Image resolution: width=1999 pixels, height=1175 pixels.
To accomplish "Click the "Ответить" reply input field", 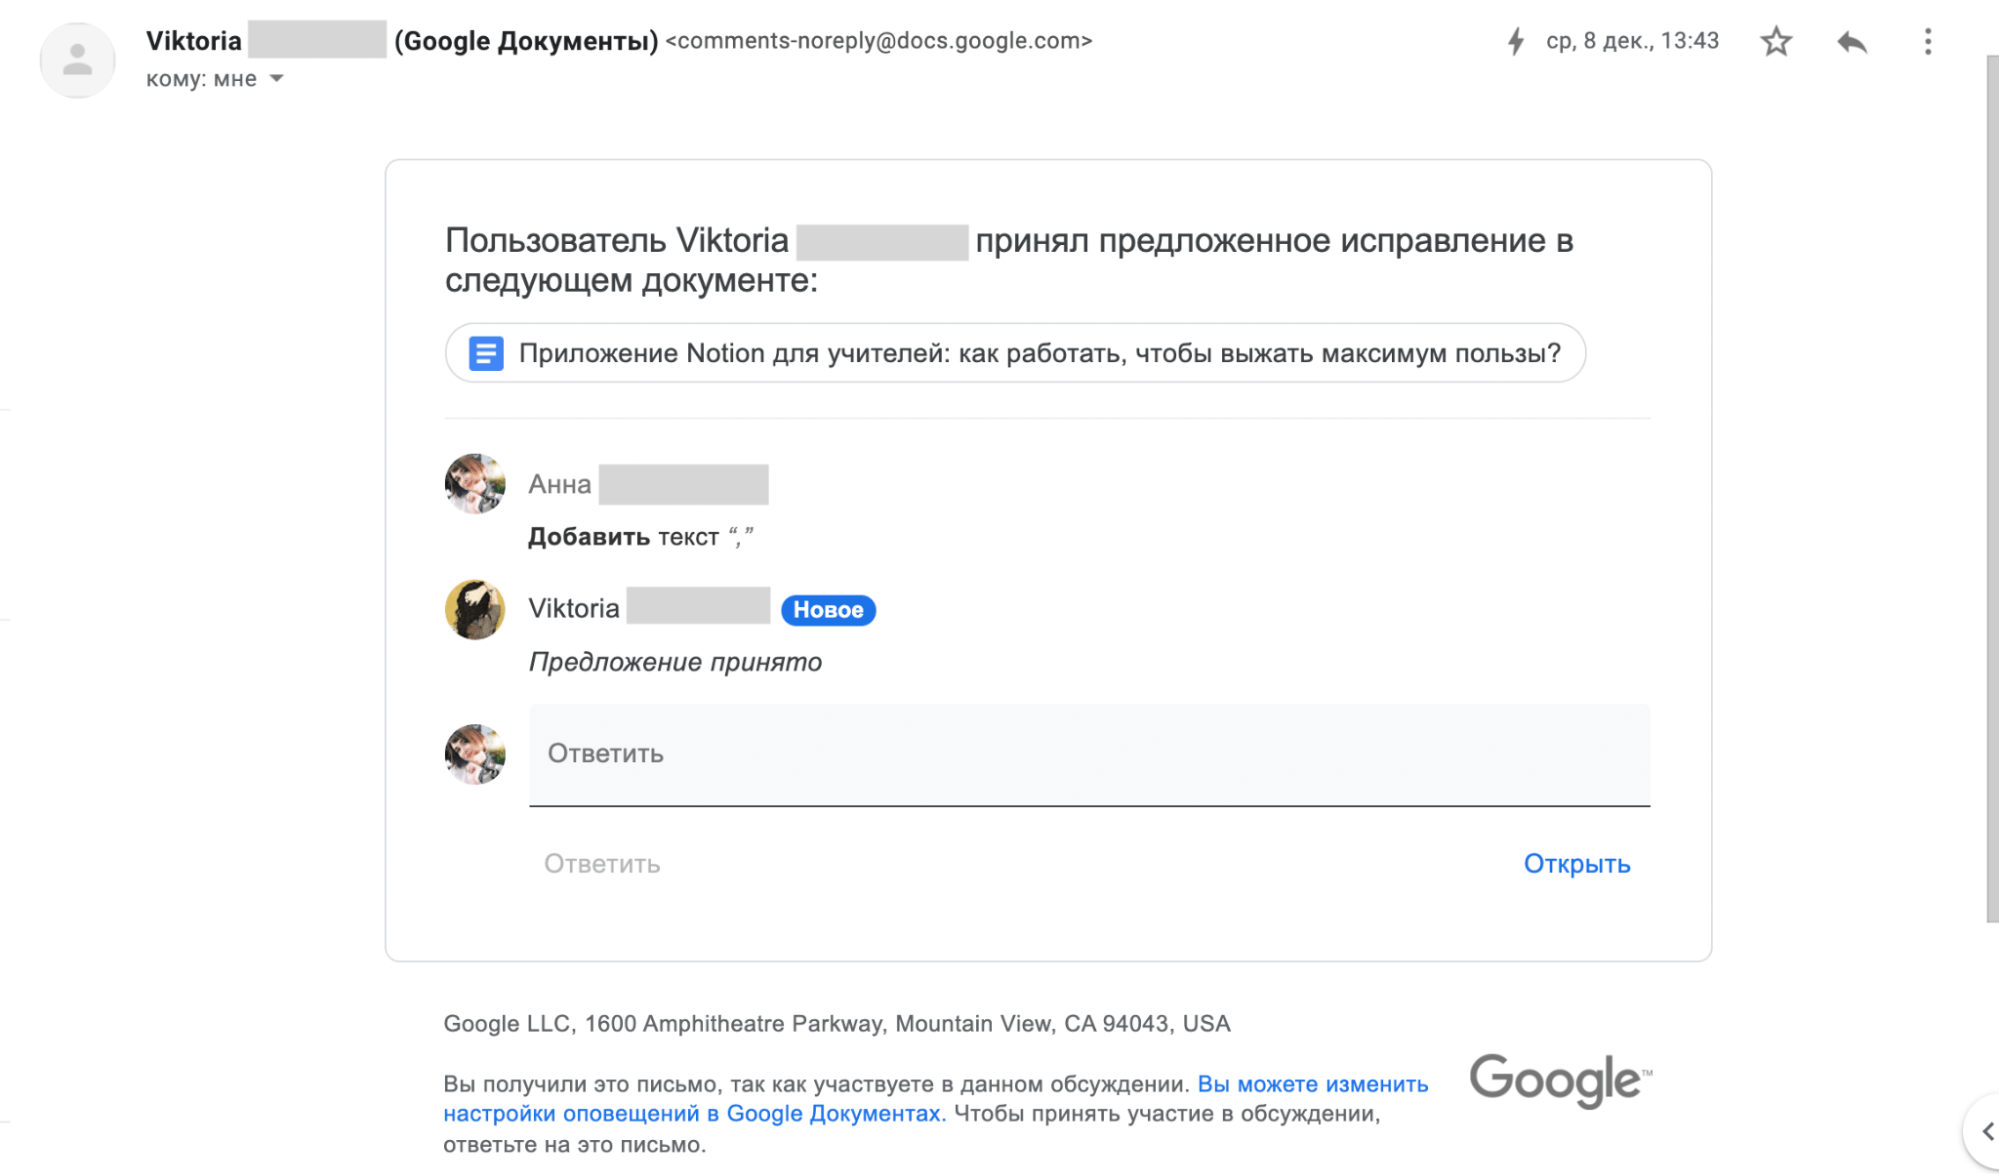I will (1088, 754).
